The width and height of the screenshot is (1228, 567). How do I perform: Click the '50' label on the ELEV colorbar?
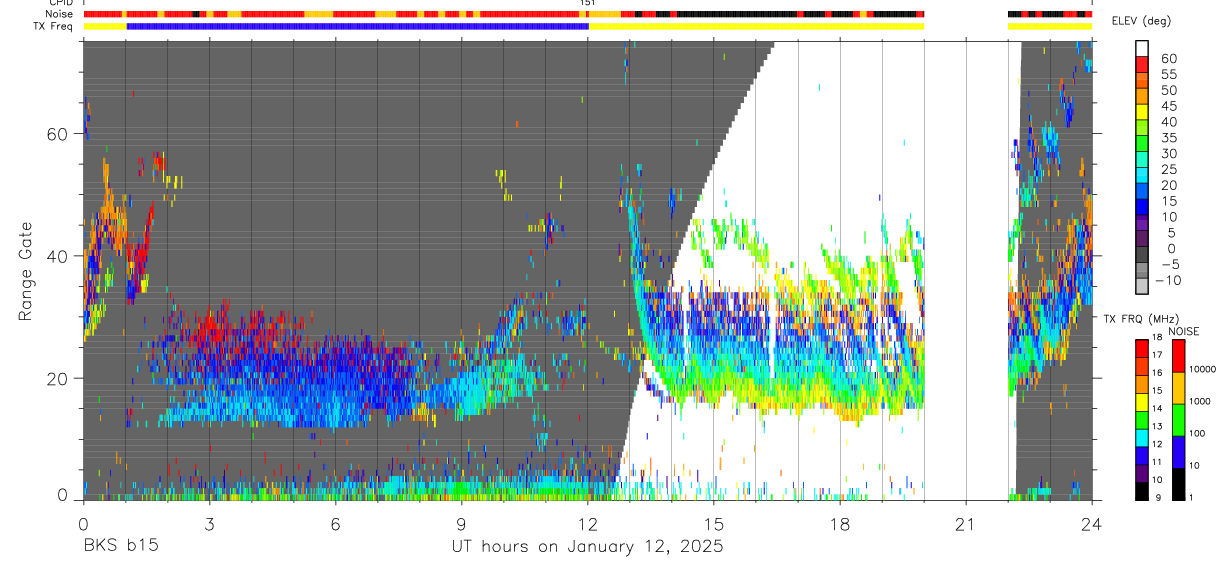[x=1169, y=90]
